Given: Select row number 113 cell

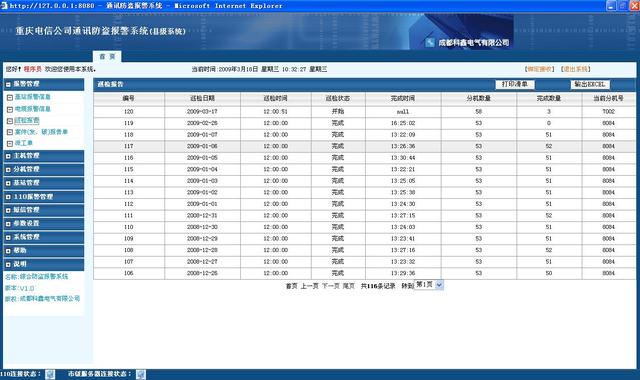Looking at the screenshot, I should point(129,192).
